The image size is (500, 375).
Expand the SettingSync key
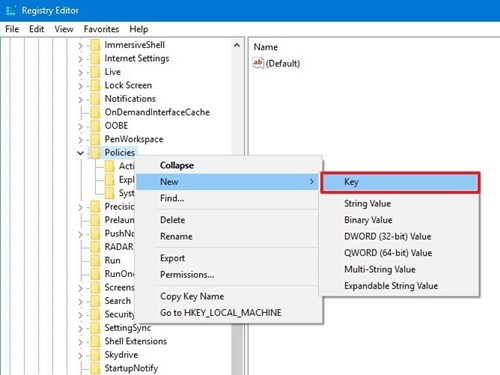(x=80, y=328)
